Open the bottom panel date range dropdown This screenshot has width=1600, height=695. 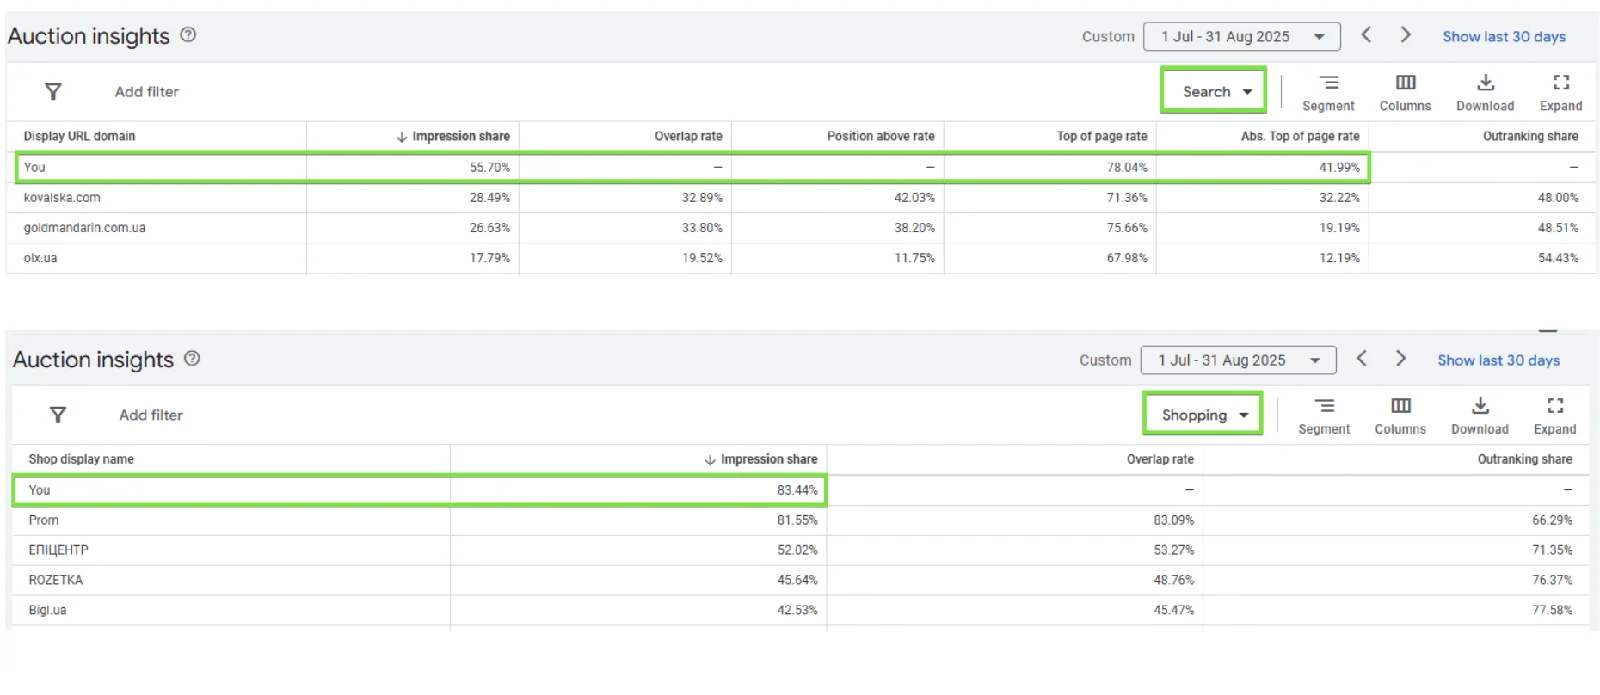1238,360
